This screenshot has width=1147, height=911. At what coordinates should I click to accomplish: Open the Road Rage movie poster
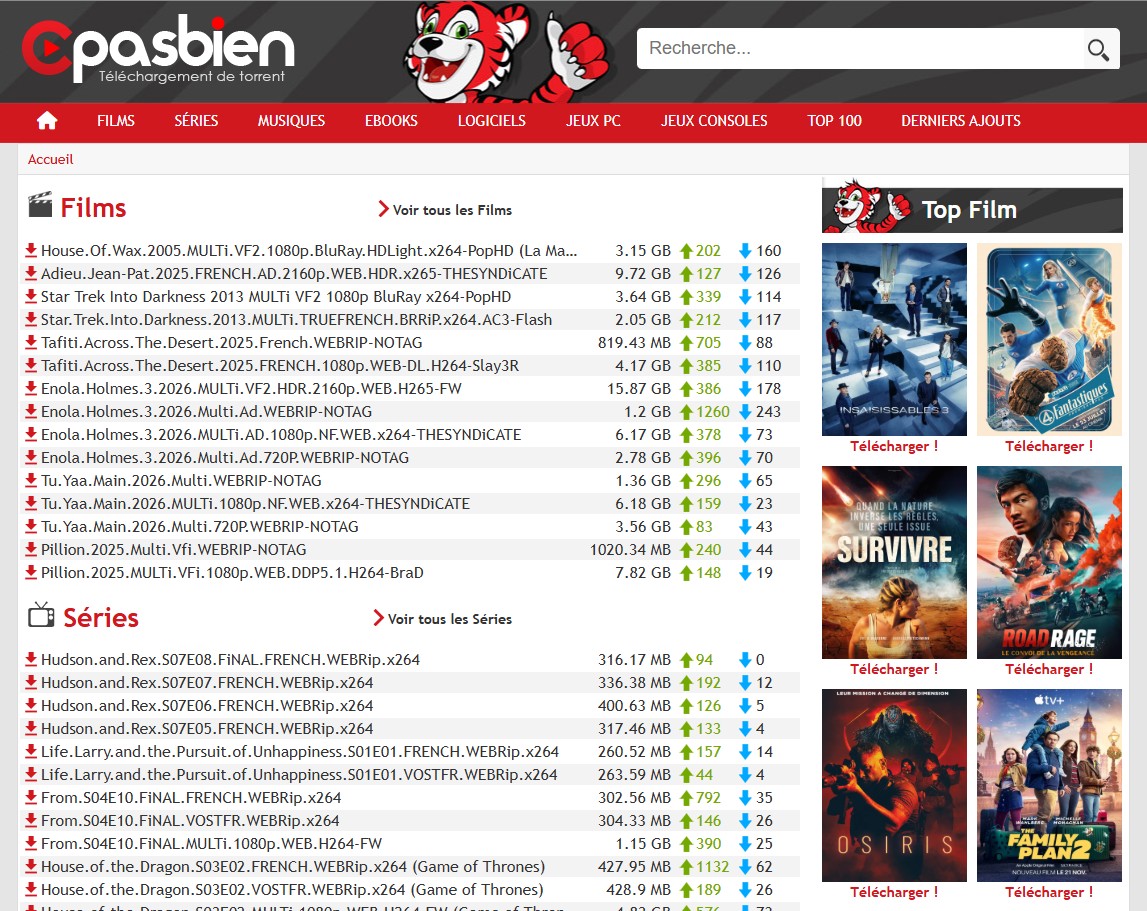coord(1049,562)
